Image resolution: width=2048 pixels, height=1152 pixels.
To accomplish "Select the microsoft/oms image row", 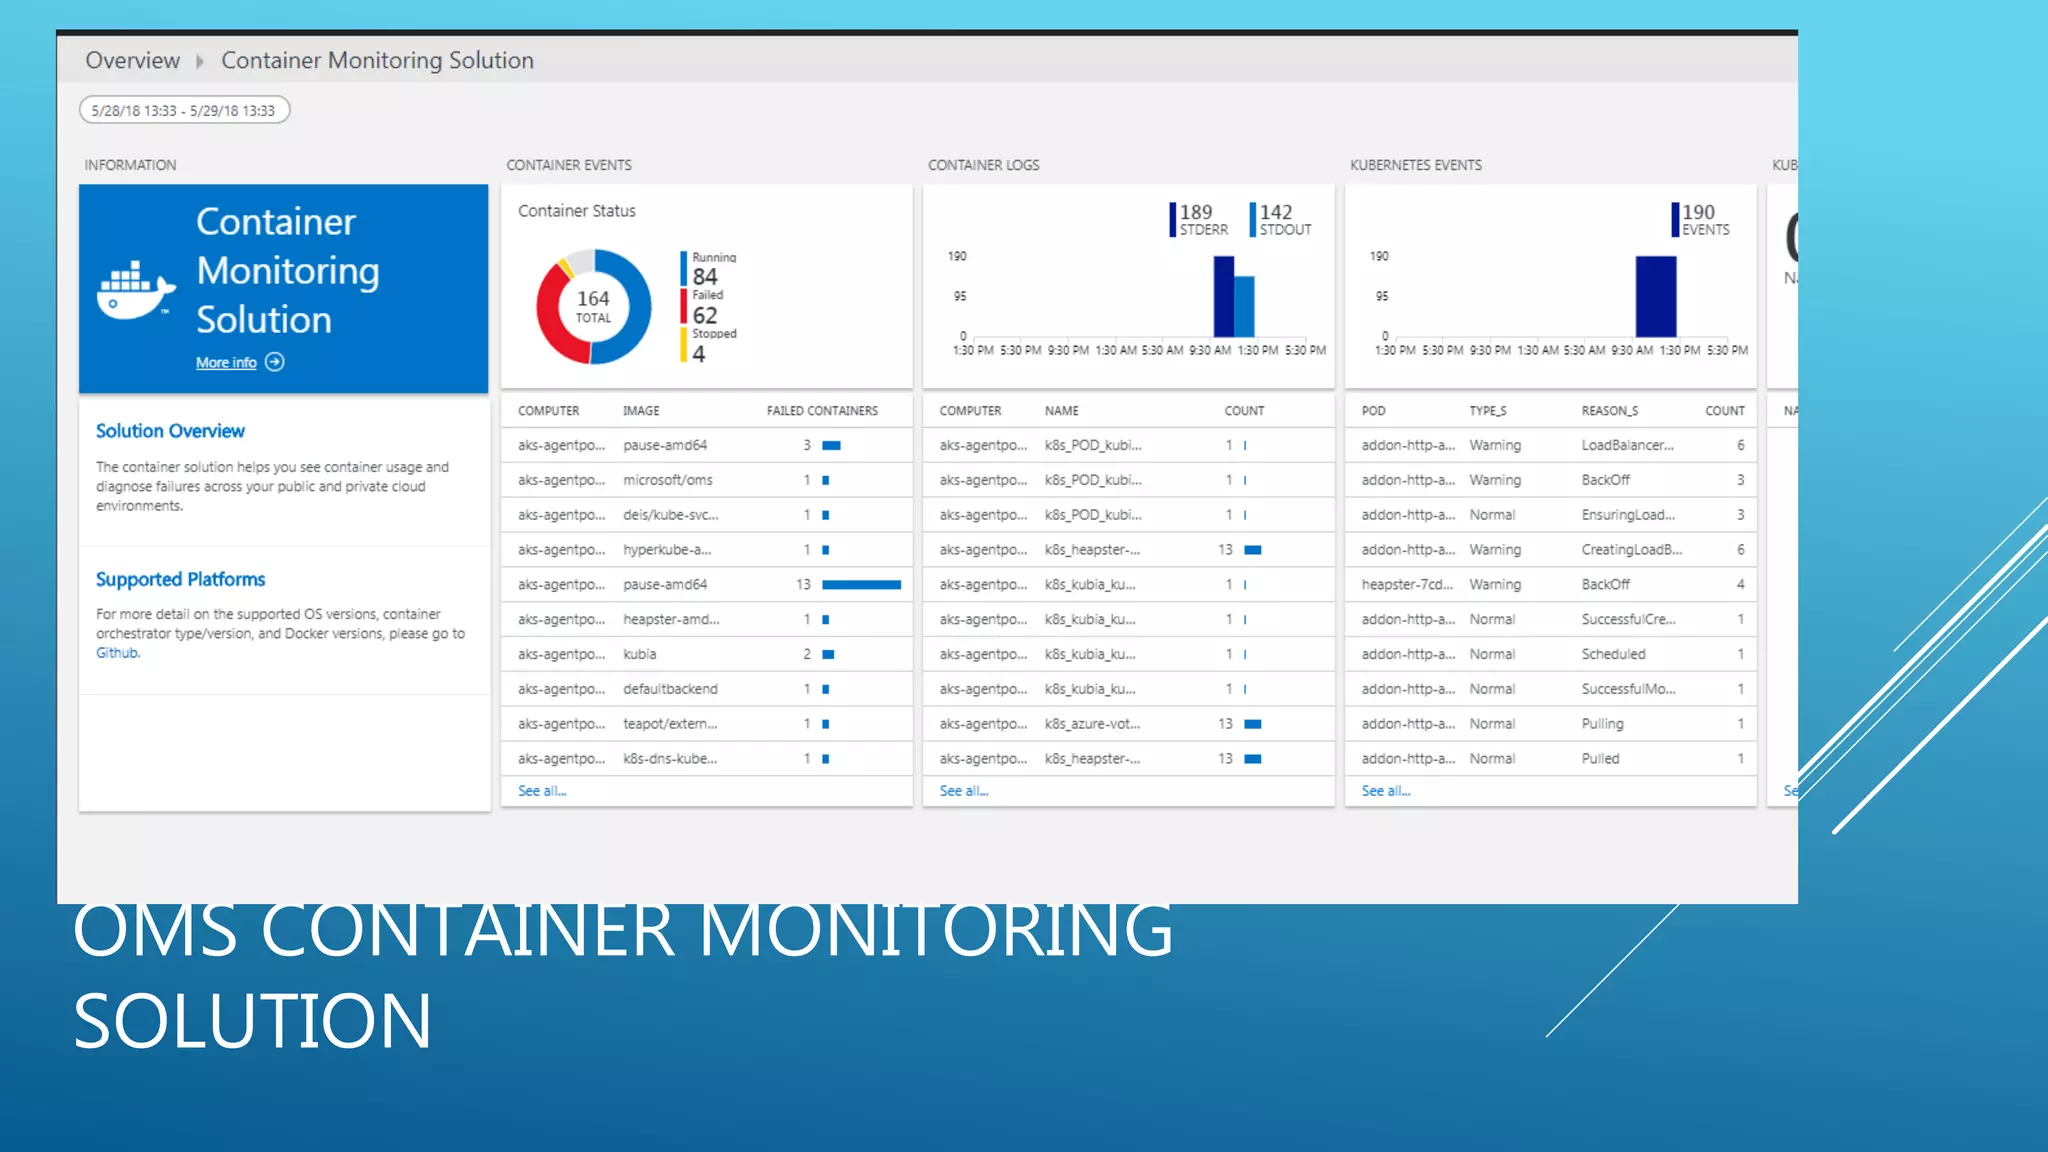I will 706,480.
